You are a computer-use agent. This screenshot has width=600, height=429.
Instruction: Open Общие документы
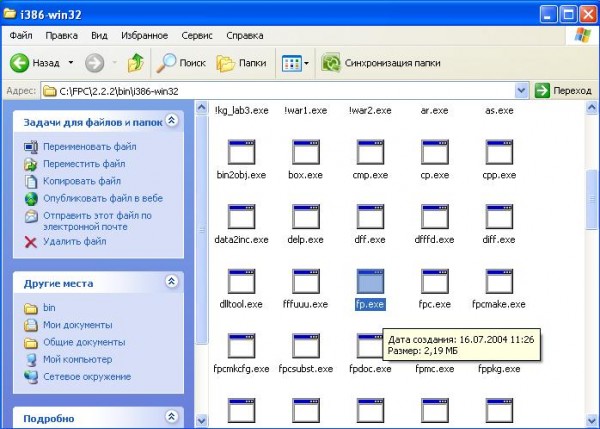click(84, 342)
